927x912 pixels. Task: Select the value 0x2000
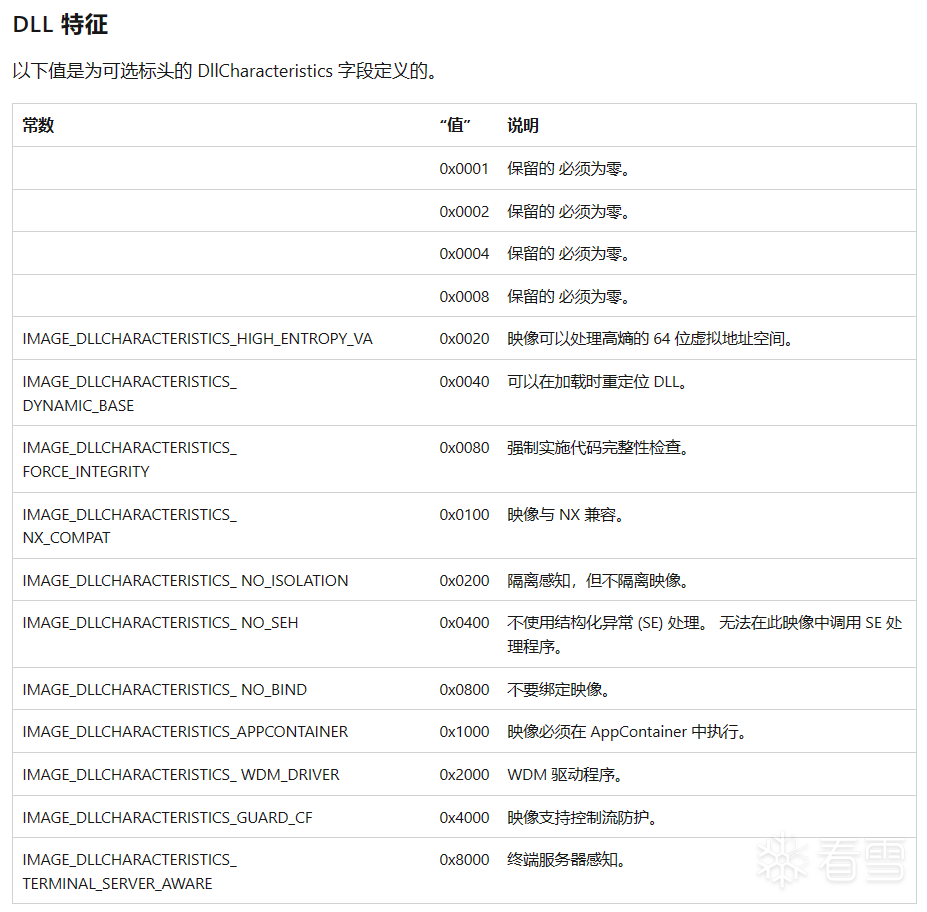[x=464, y=775]
